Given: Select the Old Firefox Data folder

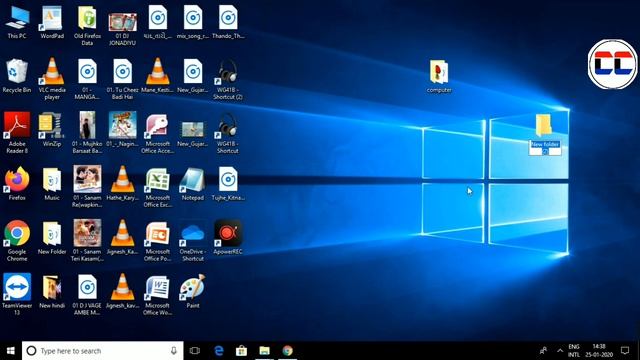Looking at the screenshot, I should 87,25.
